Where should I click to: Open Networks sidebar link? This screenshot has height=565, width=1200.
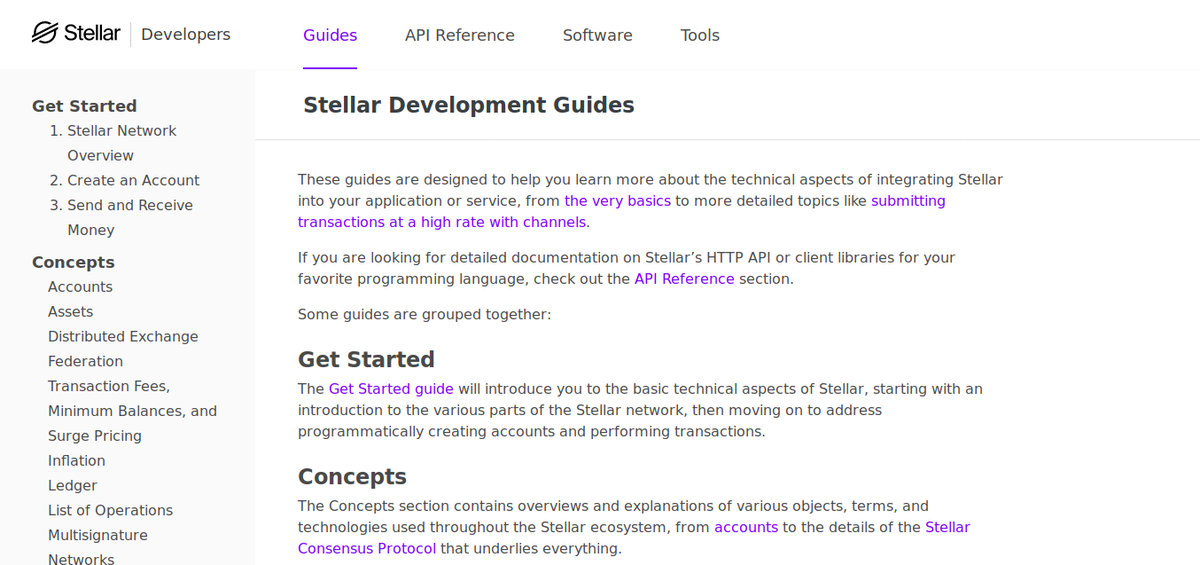pos(81,559)
